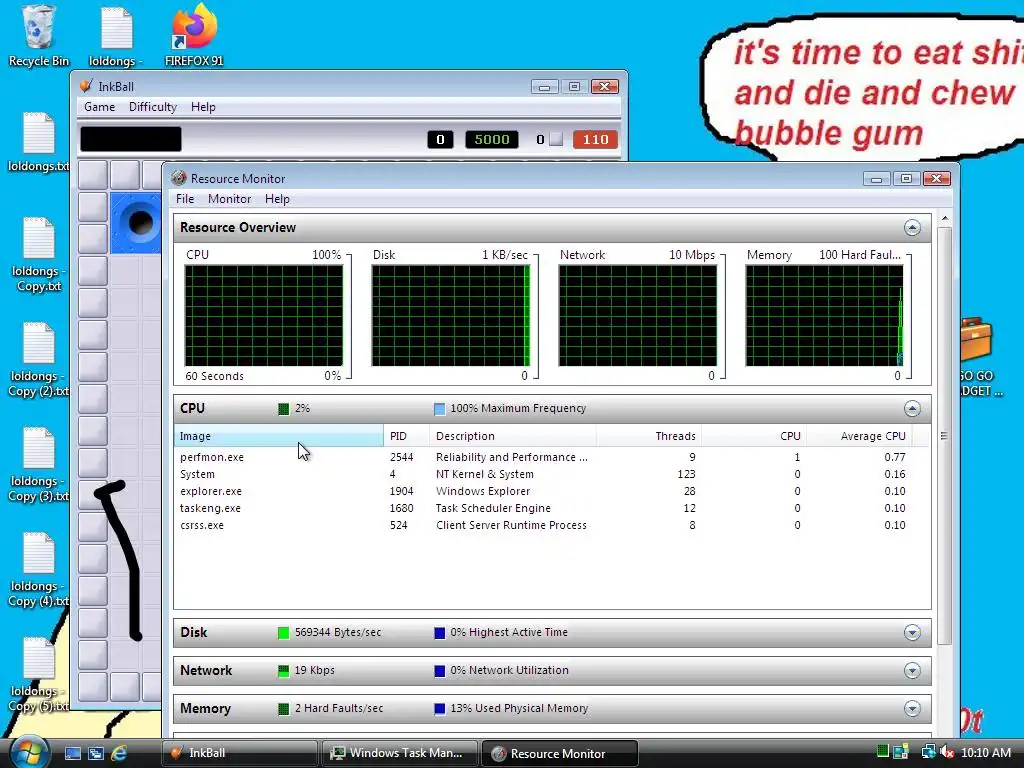Sort by Description column header
Image resolution: width=1024 pixels, height=768 pixels.
click(x=513, y=436)
